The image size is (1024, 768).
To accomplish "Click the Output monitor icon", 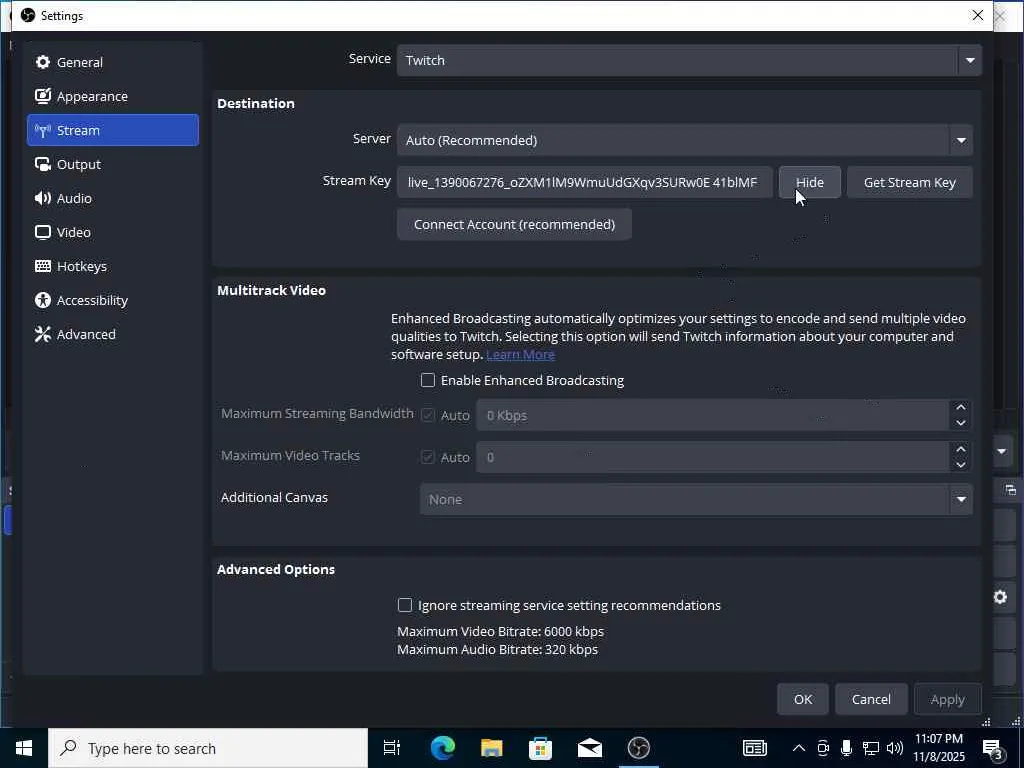I will pos(42,164).
